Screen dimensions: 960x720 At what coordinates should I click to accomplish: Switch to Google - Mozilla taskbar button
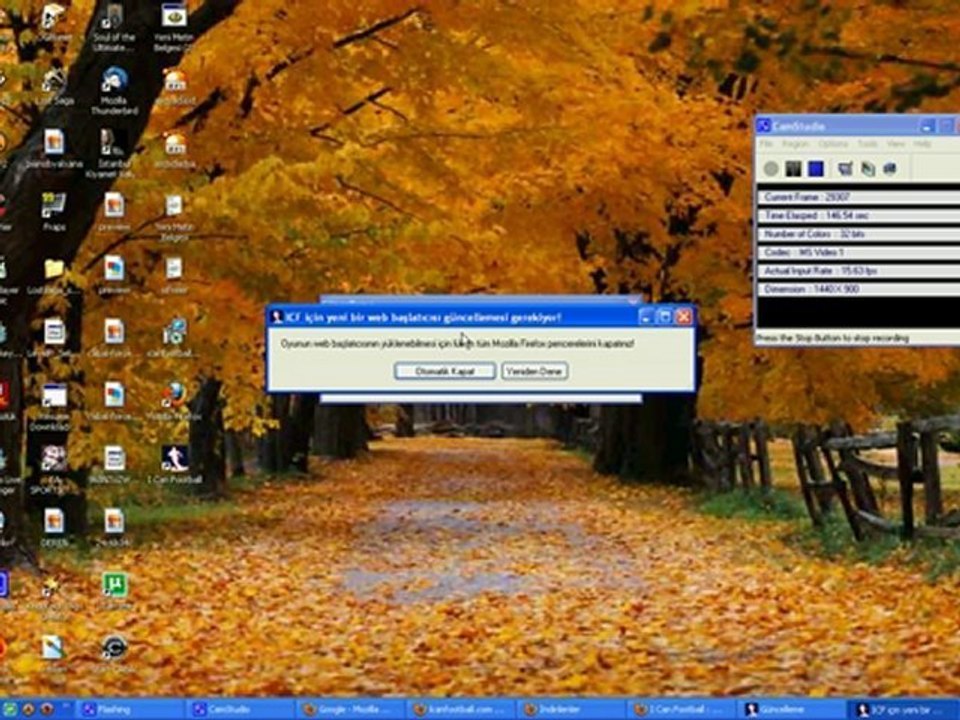[x=350, y=710]
